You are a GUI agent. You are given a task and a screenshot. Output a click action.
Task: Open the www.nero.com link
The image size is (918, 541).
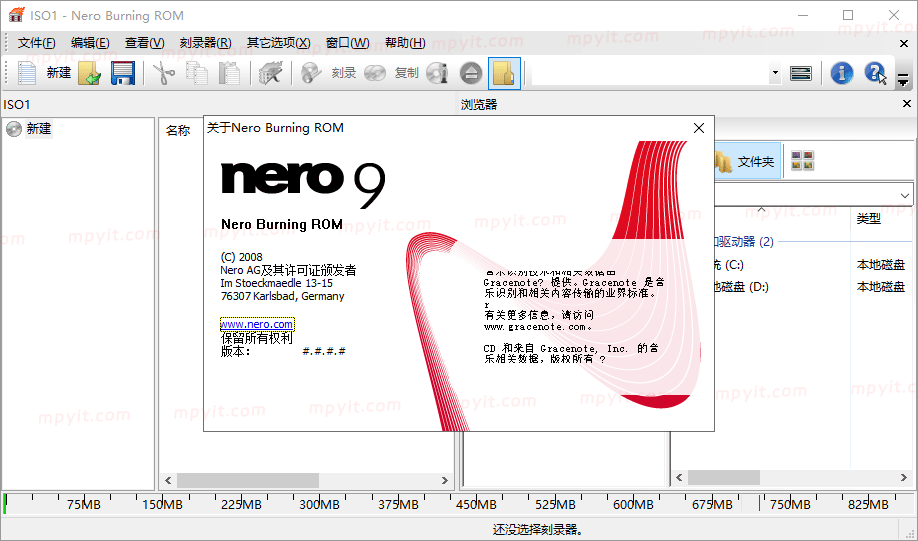pos(256,324)
